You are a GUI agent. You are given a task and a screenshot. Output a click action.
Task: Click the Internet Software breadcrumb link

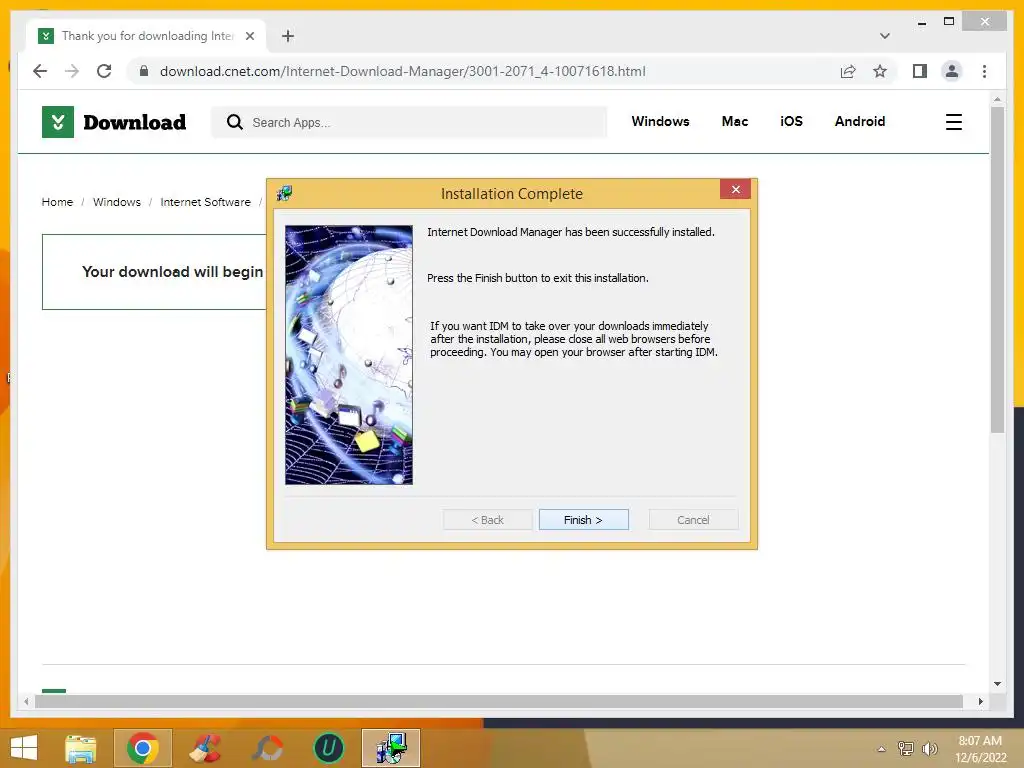(x=205, y=202)
